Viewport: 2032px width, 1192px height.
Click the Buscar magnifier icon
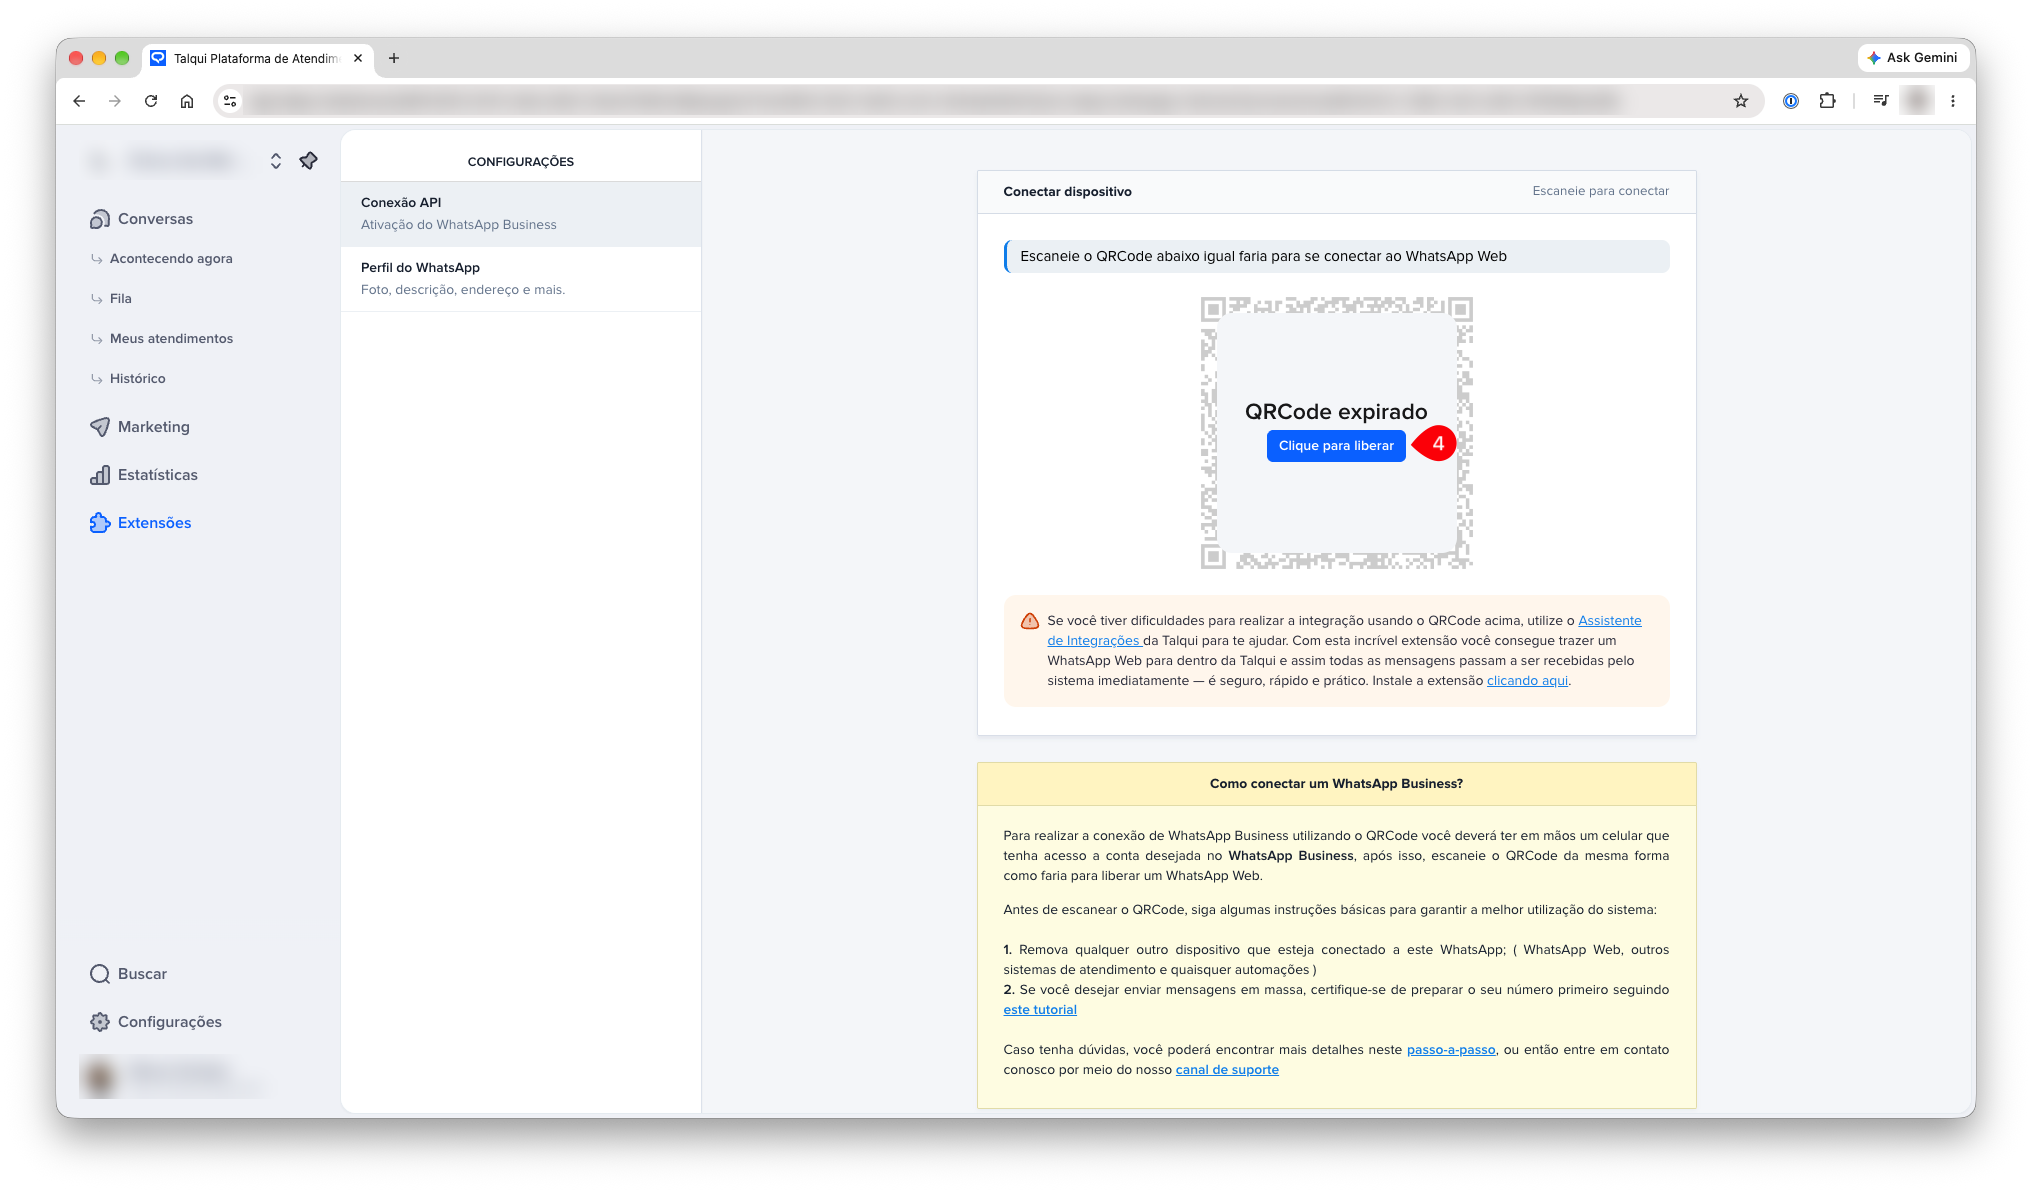pos(100,974)
